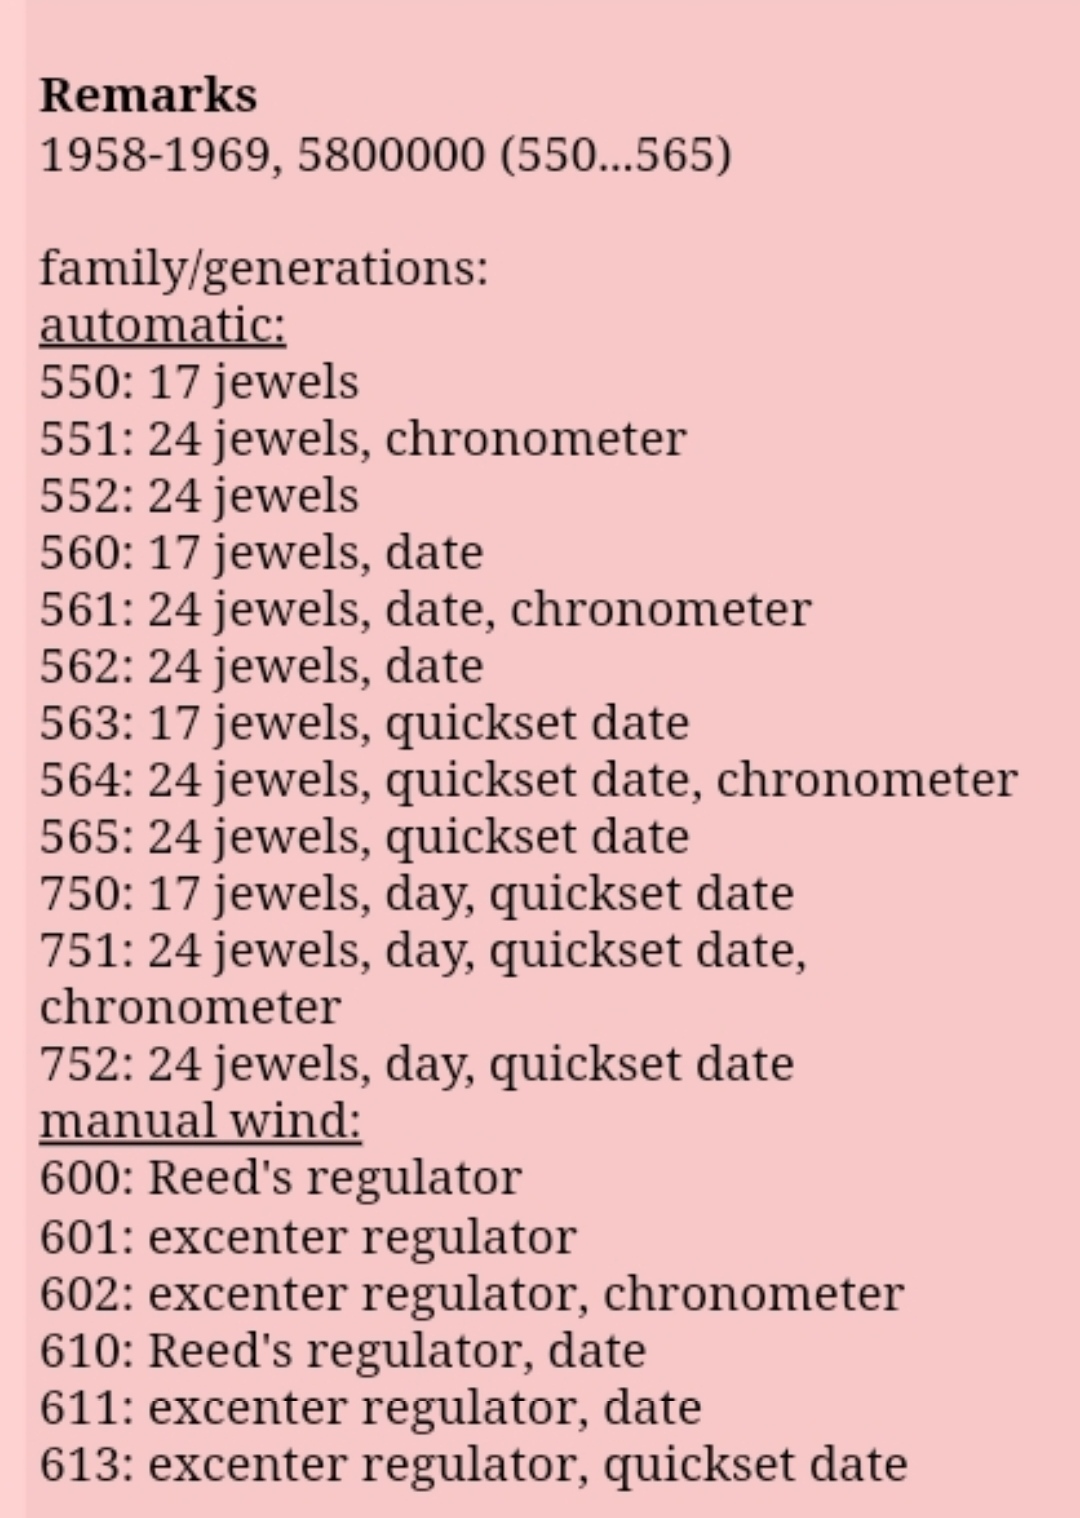Click the 560: 17 jewels, date line

pyautogui.click(x=261, y=553)
